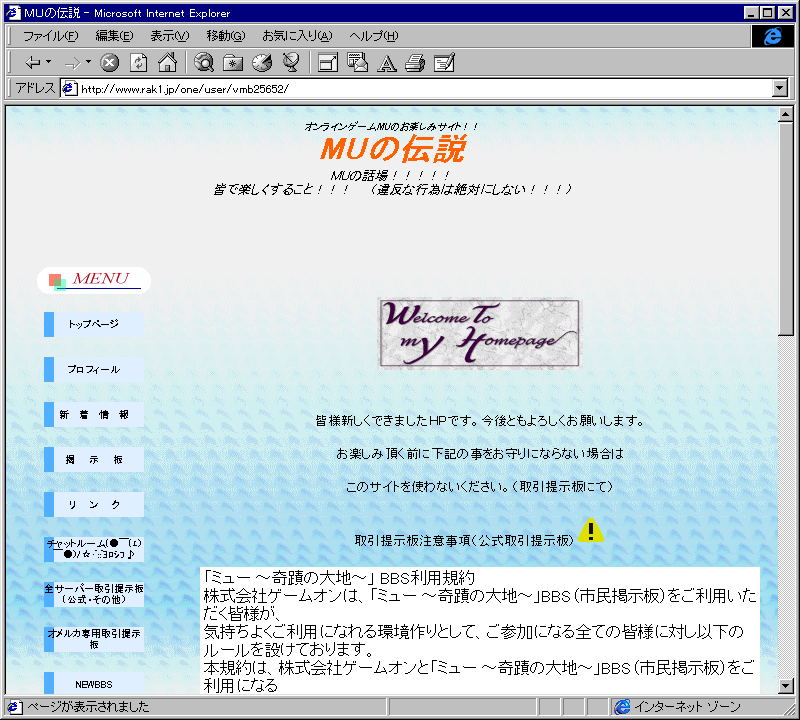
Task: Toggle Fullscreen view toolbar icon
Action: tap(328, 63)
